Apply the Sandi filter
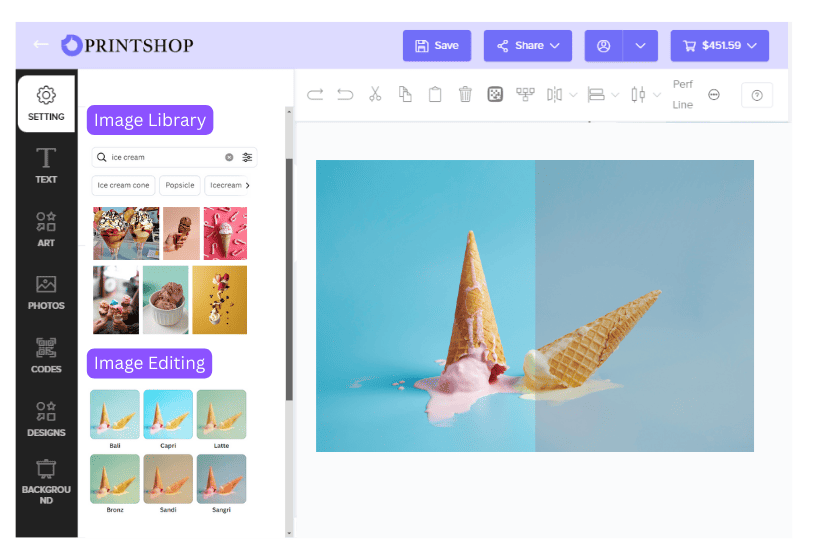The width and height of the screenshot is (819, 547). click(168, 479)
